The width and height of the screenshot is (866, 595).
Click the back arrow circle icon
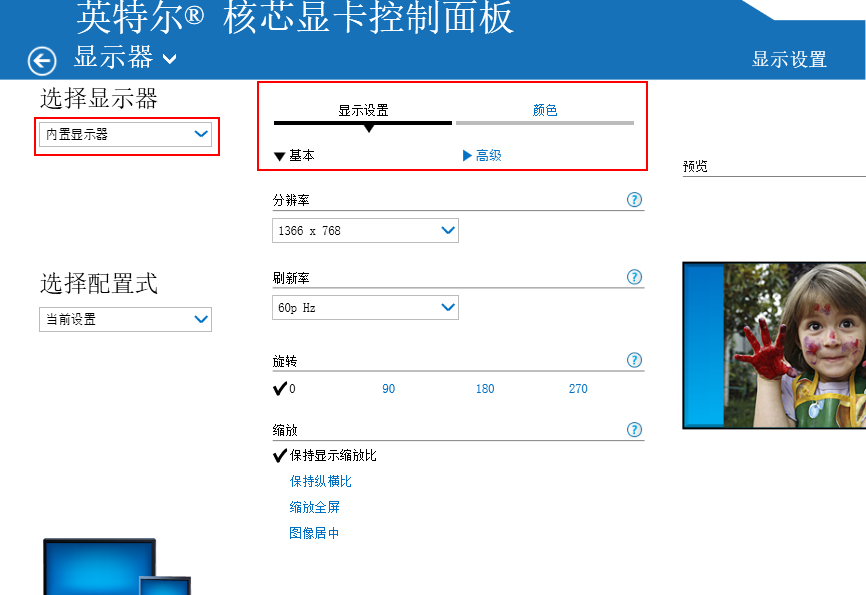pos(42,61)
